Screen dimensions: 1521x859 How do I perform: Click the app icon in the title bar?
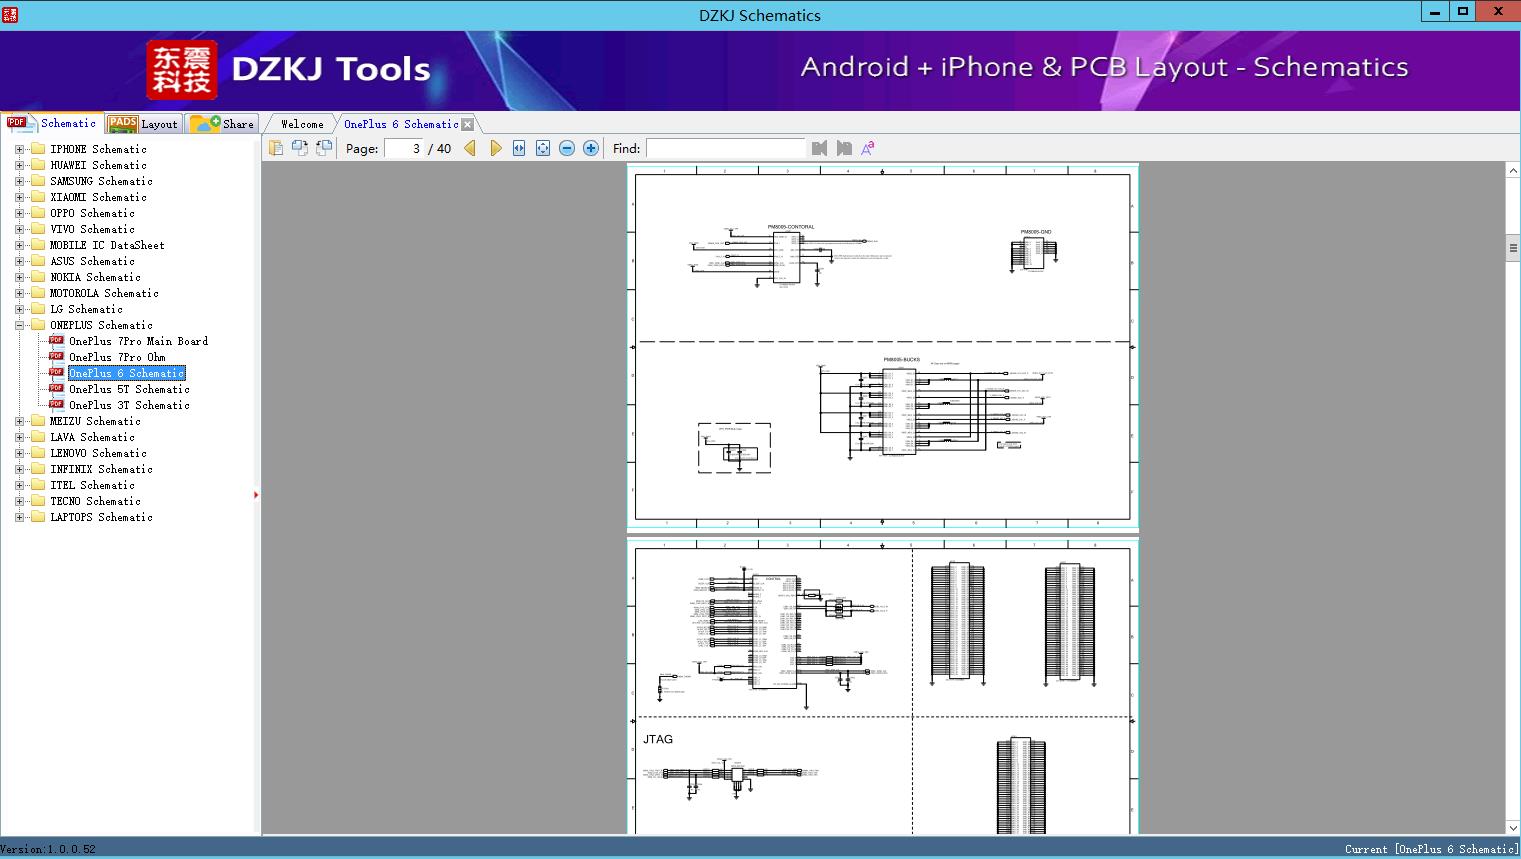[10, 14]
